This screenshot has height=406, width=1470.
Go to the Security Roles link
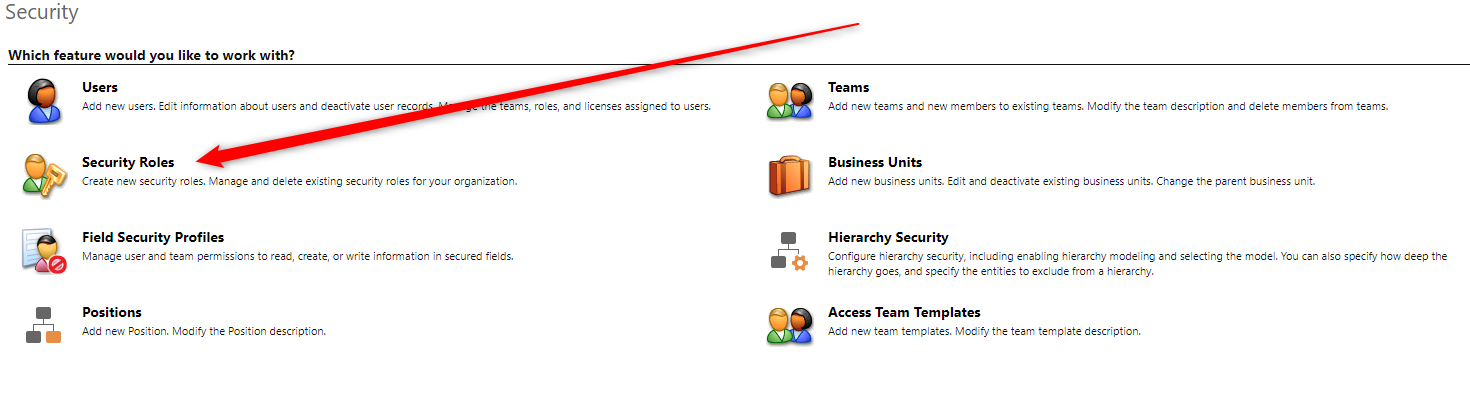128,162
